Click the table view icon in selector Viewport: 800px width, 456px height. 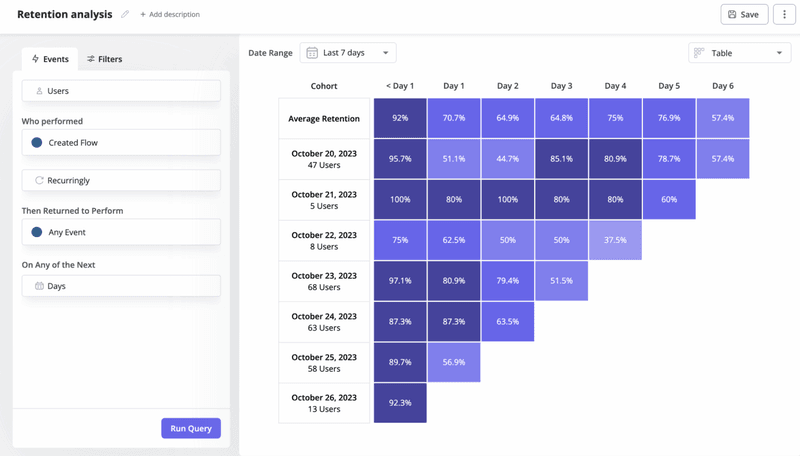click(x=700, y=53)
